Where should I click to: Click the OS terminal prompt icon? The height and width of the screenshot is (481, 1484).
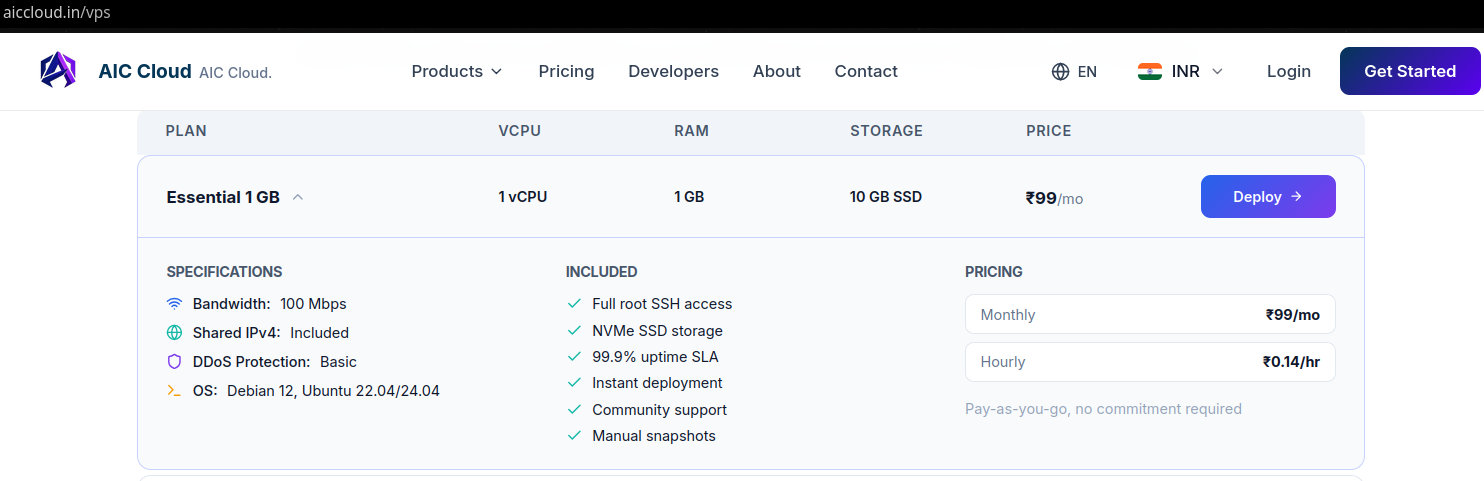pyautogui.click(x=174, y=391)
